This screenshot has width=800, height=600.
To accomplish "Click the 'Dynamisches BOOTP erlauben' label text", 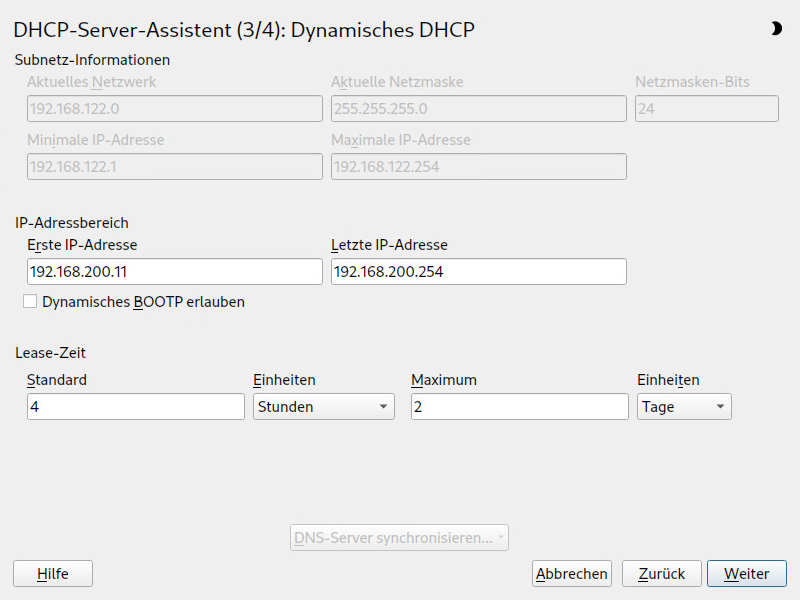I will point(143,301).
